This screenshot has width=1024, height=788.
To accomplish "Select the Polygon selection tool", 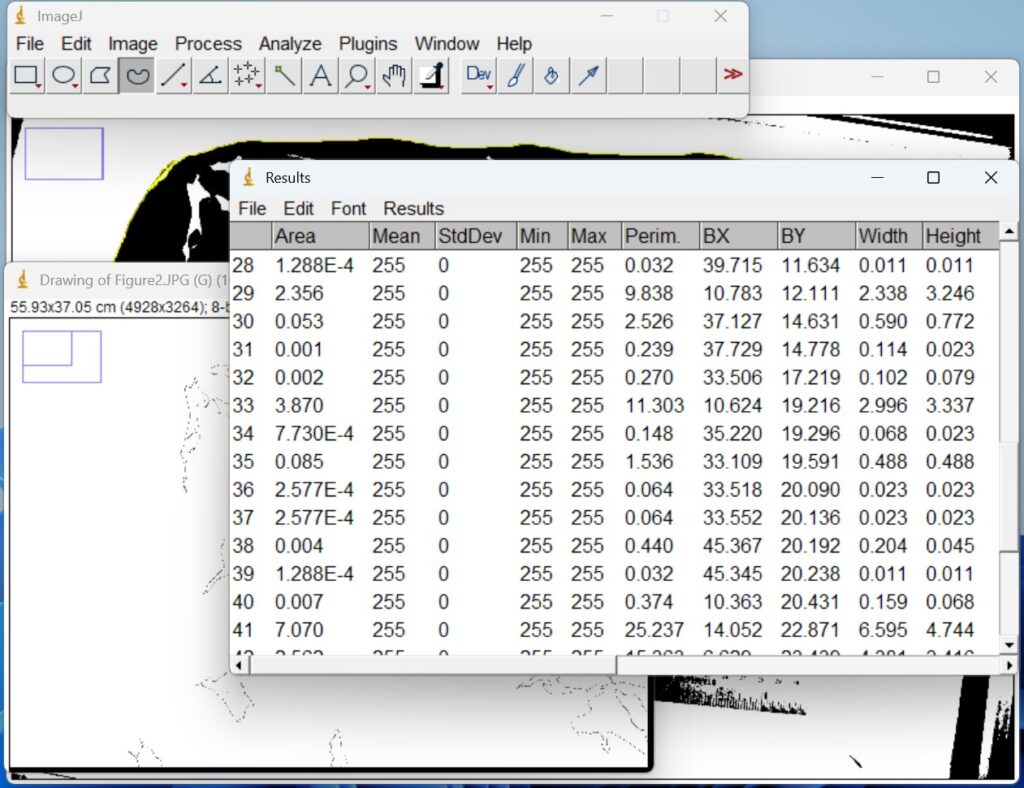I will tap(100, 74).
